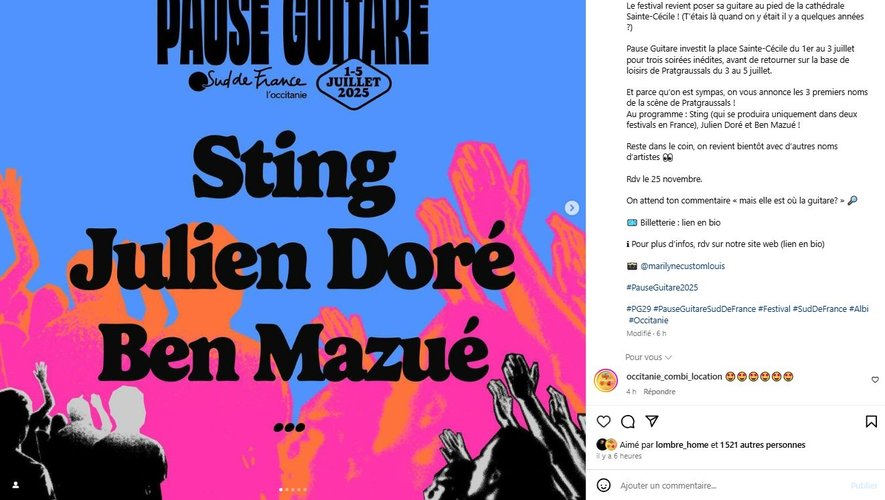The width and height of the screenshot is (885, 500).
Task: Open the #PauseGuitare2025 hashtag
Action: pyautogui.click(x=662, y=287)
